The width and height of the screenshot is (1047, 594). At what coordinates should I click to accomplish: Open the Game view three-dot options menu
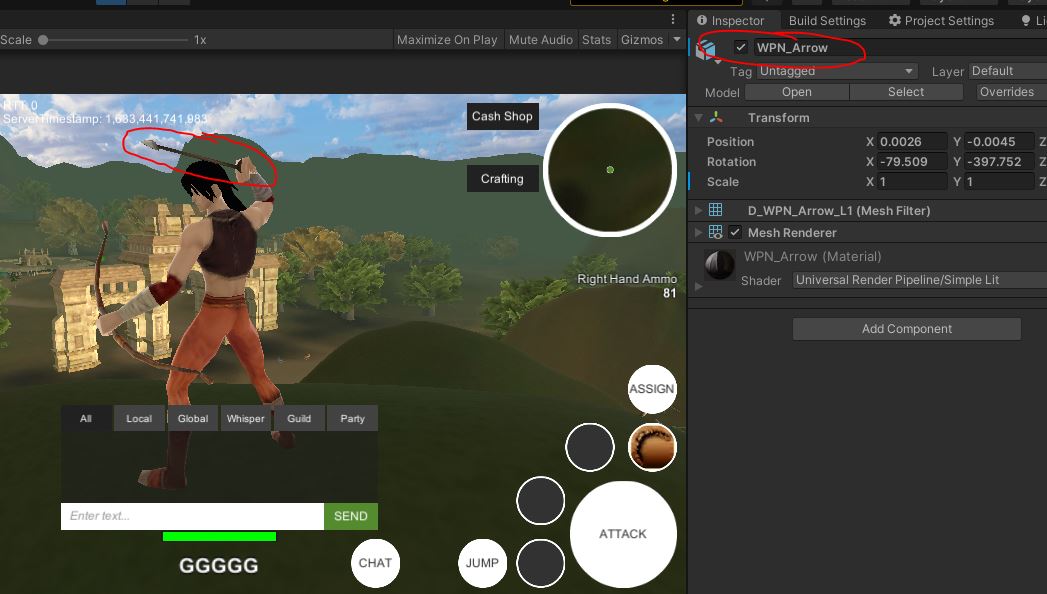672,19
